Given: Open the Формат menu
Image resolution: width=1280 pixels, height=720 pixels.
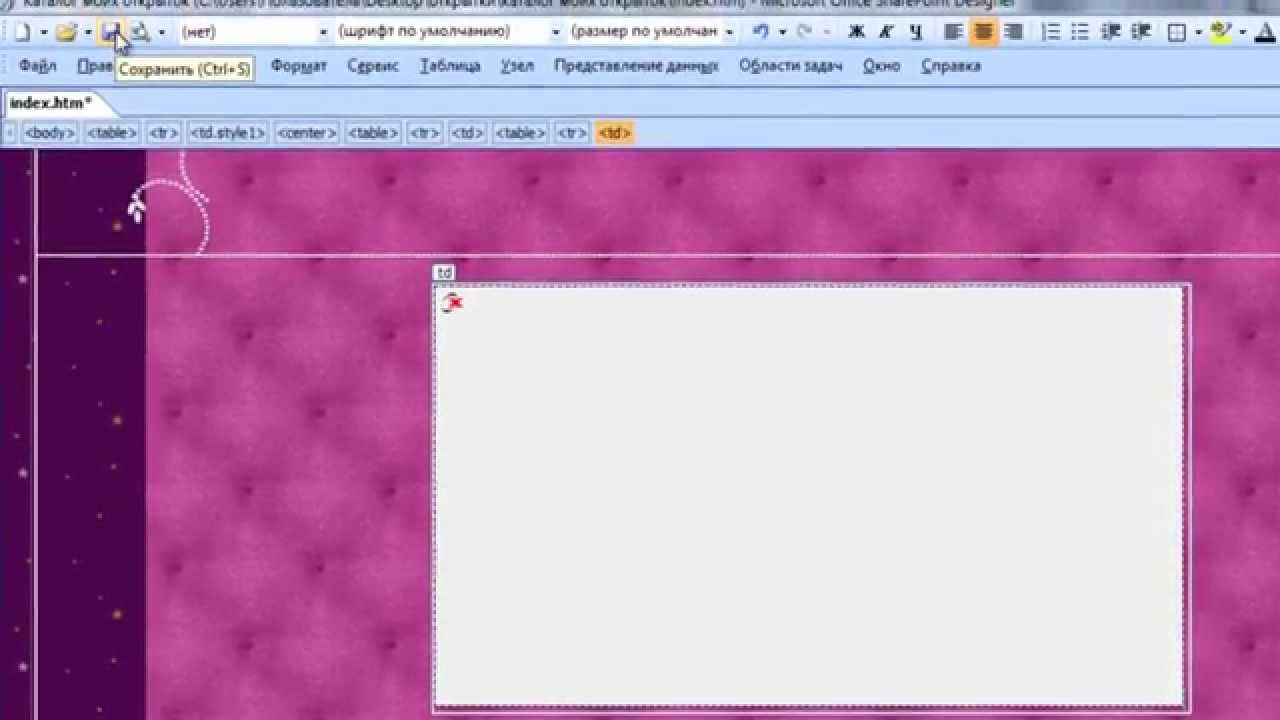Looking at the screenshot, I should click(298, 66).
